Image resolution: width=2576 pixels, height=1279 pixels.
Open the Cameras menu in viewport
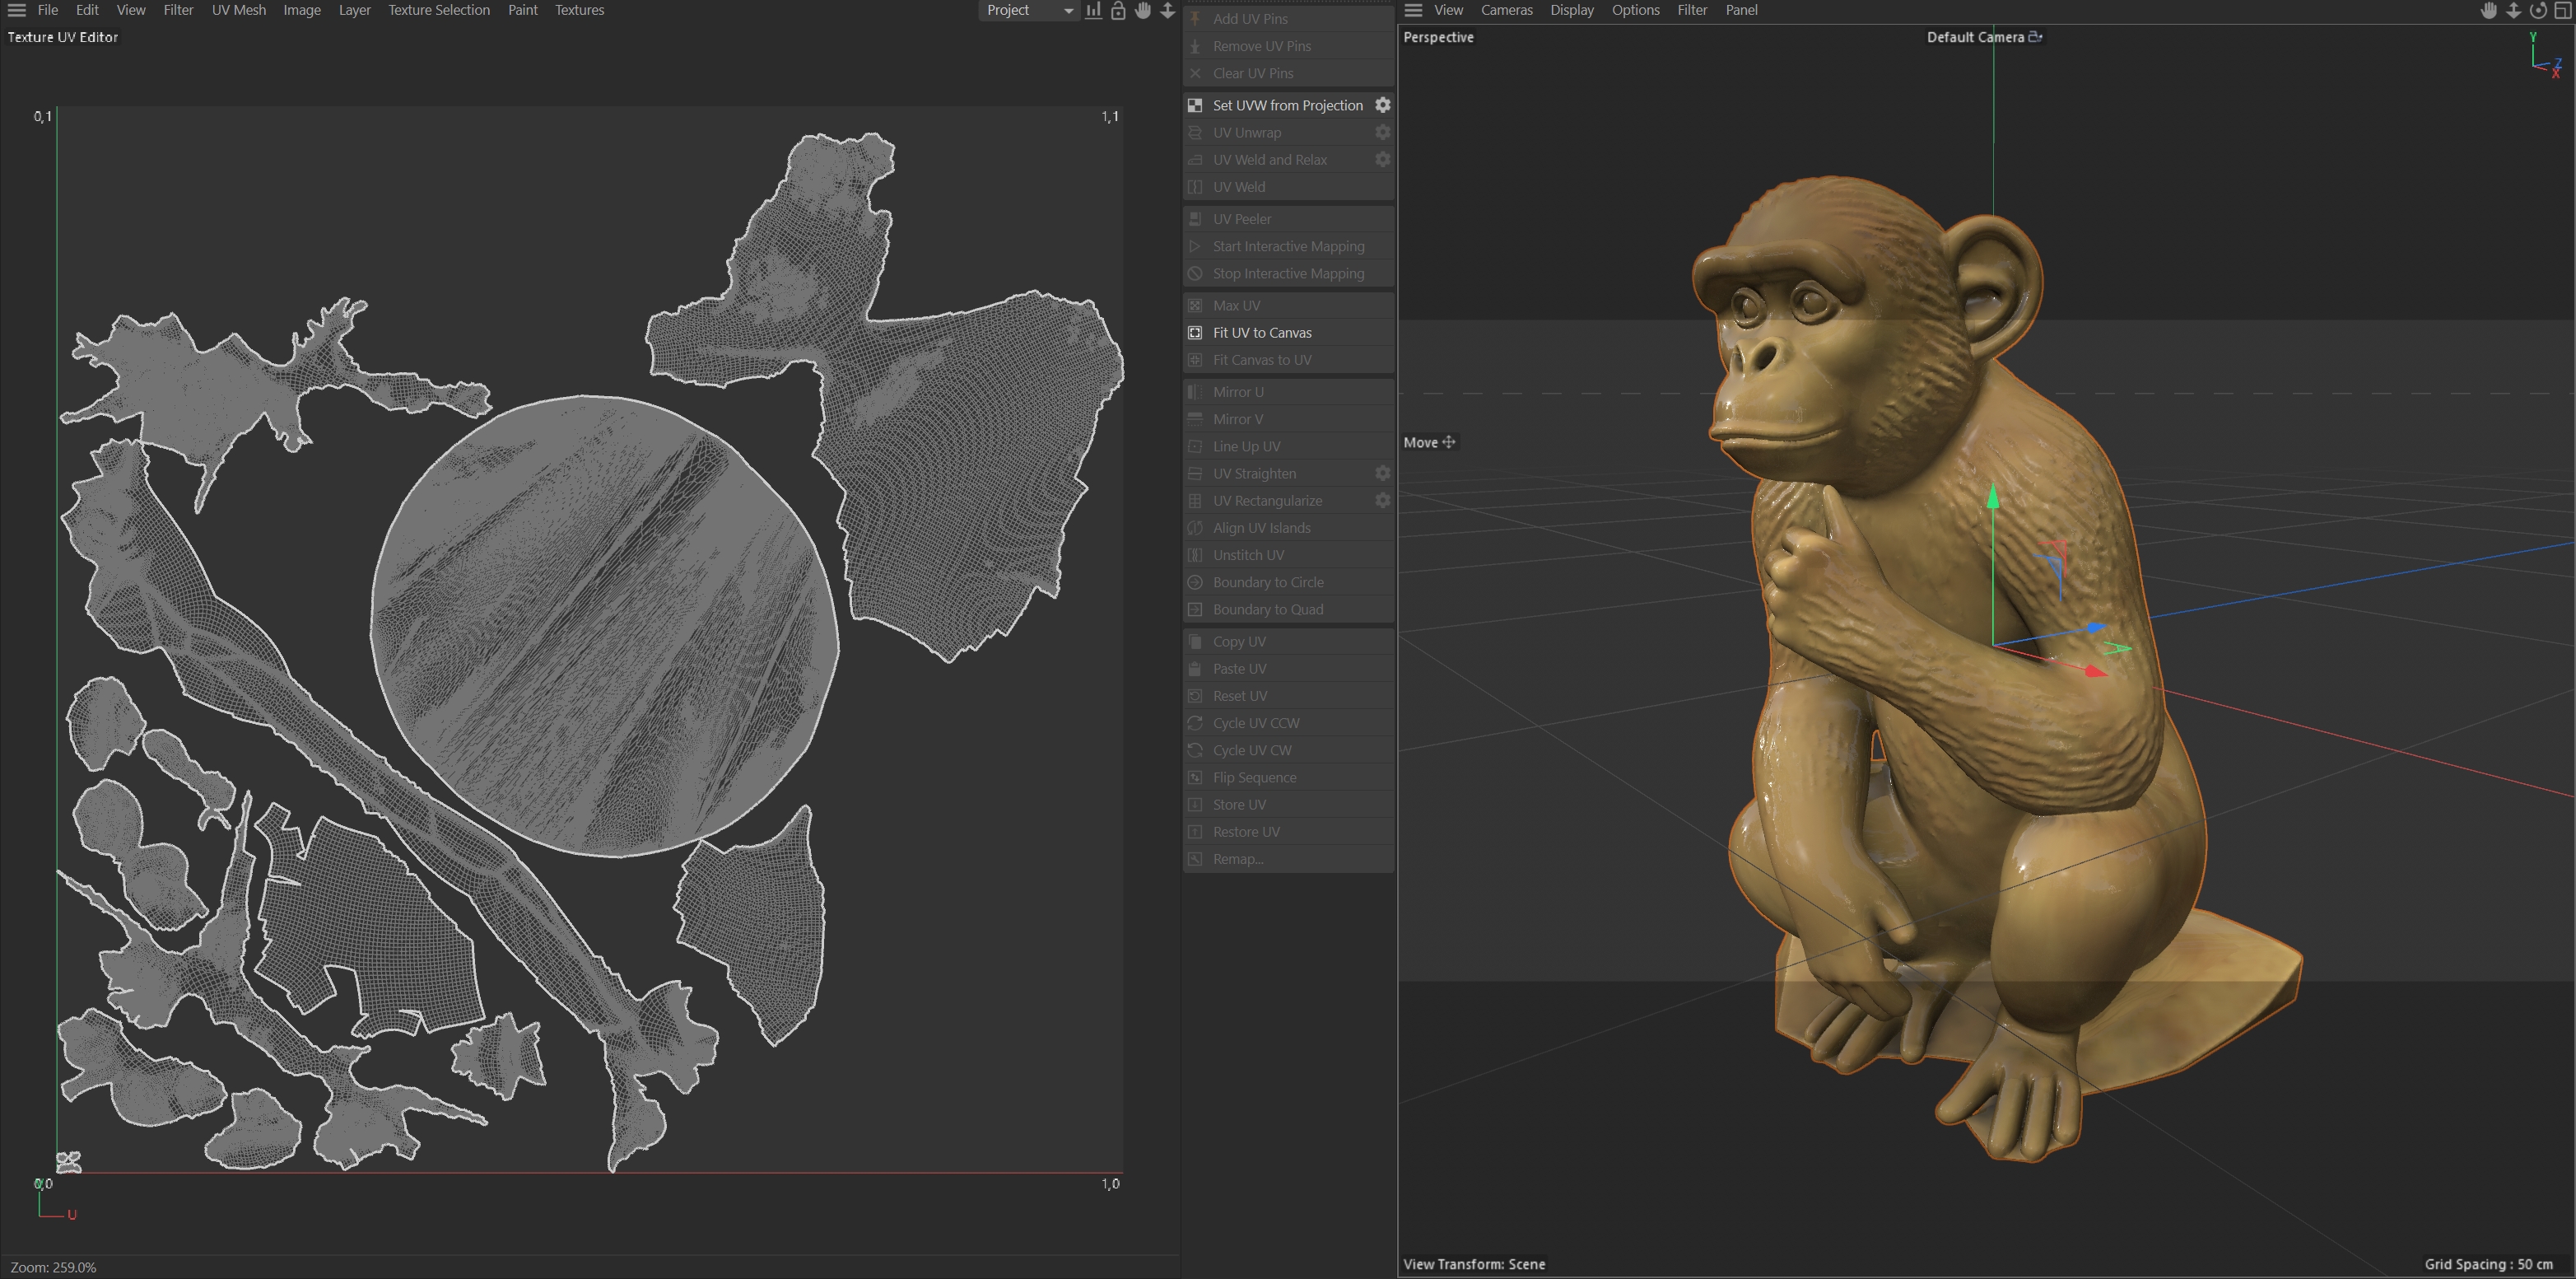1506,10
